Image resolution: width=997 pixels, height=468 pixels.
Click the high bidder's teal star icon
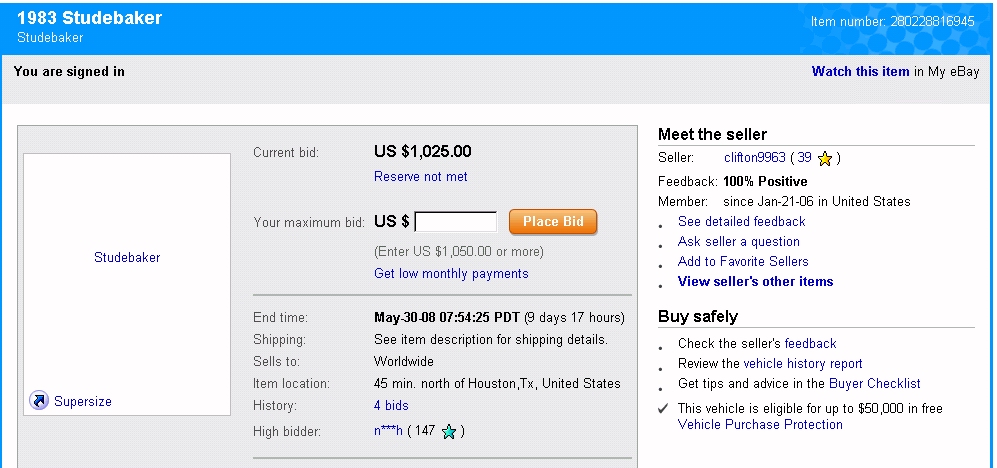click(x=449, y=431)
